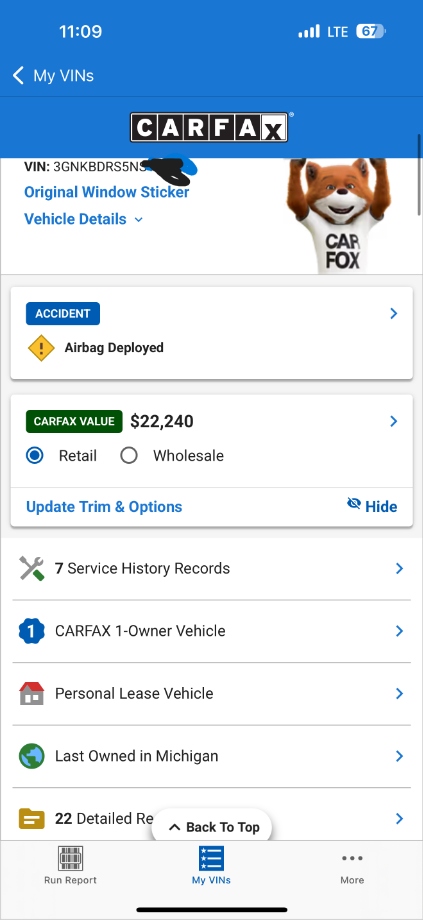Open Update Trim & Options
Viewport: 423px width, 920px height.
click(x=104, y=507)
